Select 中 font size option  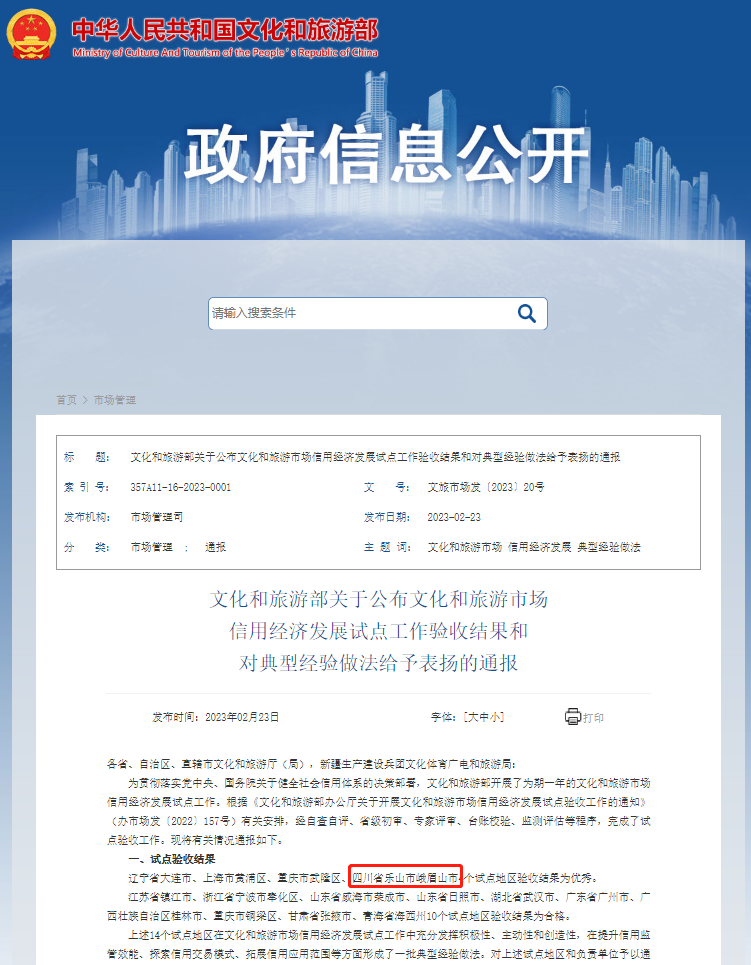pos(484,717)
